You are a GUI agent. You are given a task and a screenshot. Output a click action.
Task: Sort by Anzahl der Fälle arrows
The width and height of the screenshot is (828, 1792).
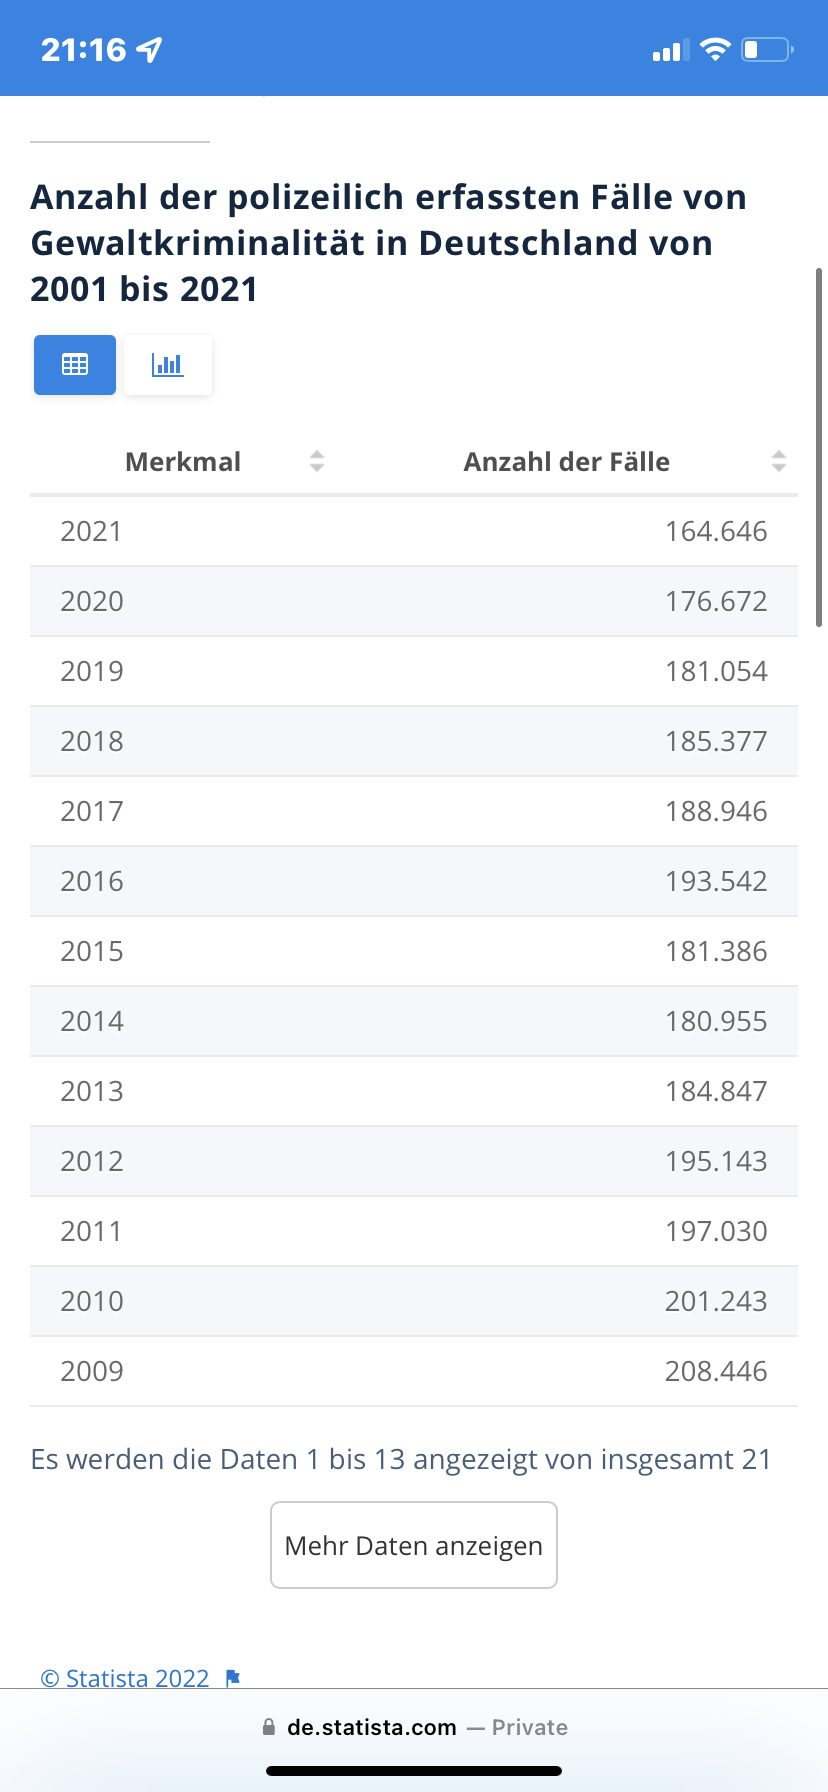tap(779, 461)
